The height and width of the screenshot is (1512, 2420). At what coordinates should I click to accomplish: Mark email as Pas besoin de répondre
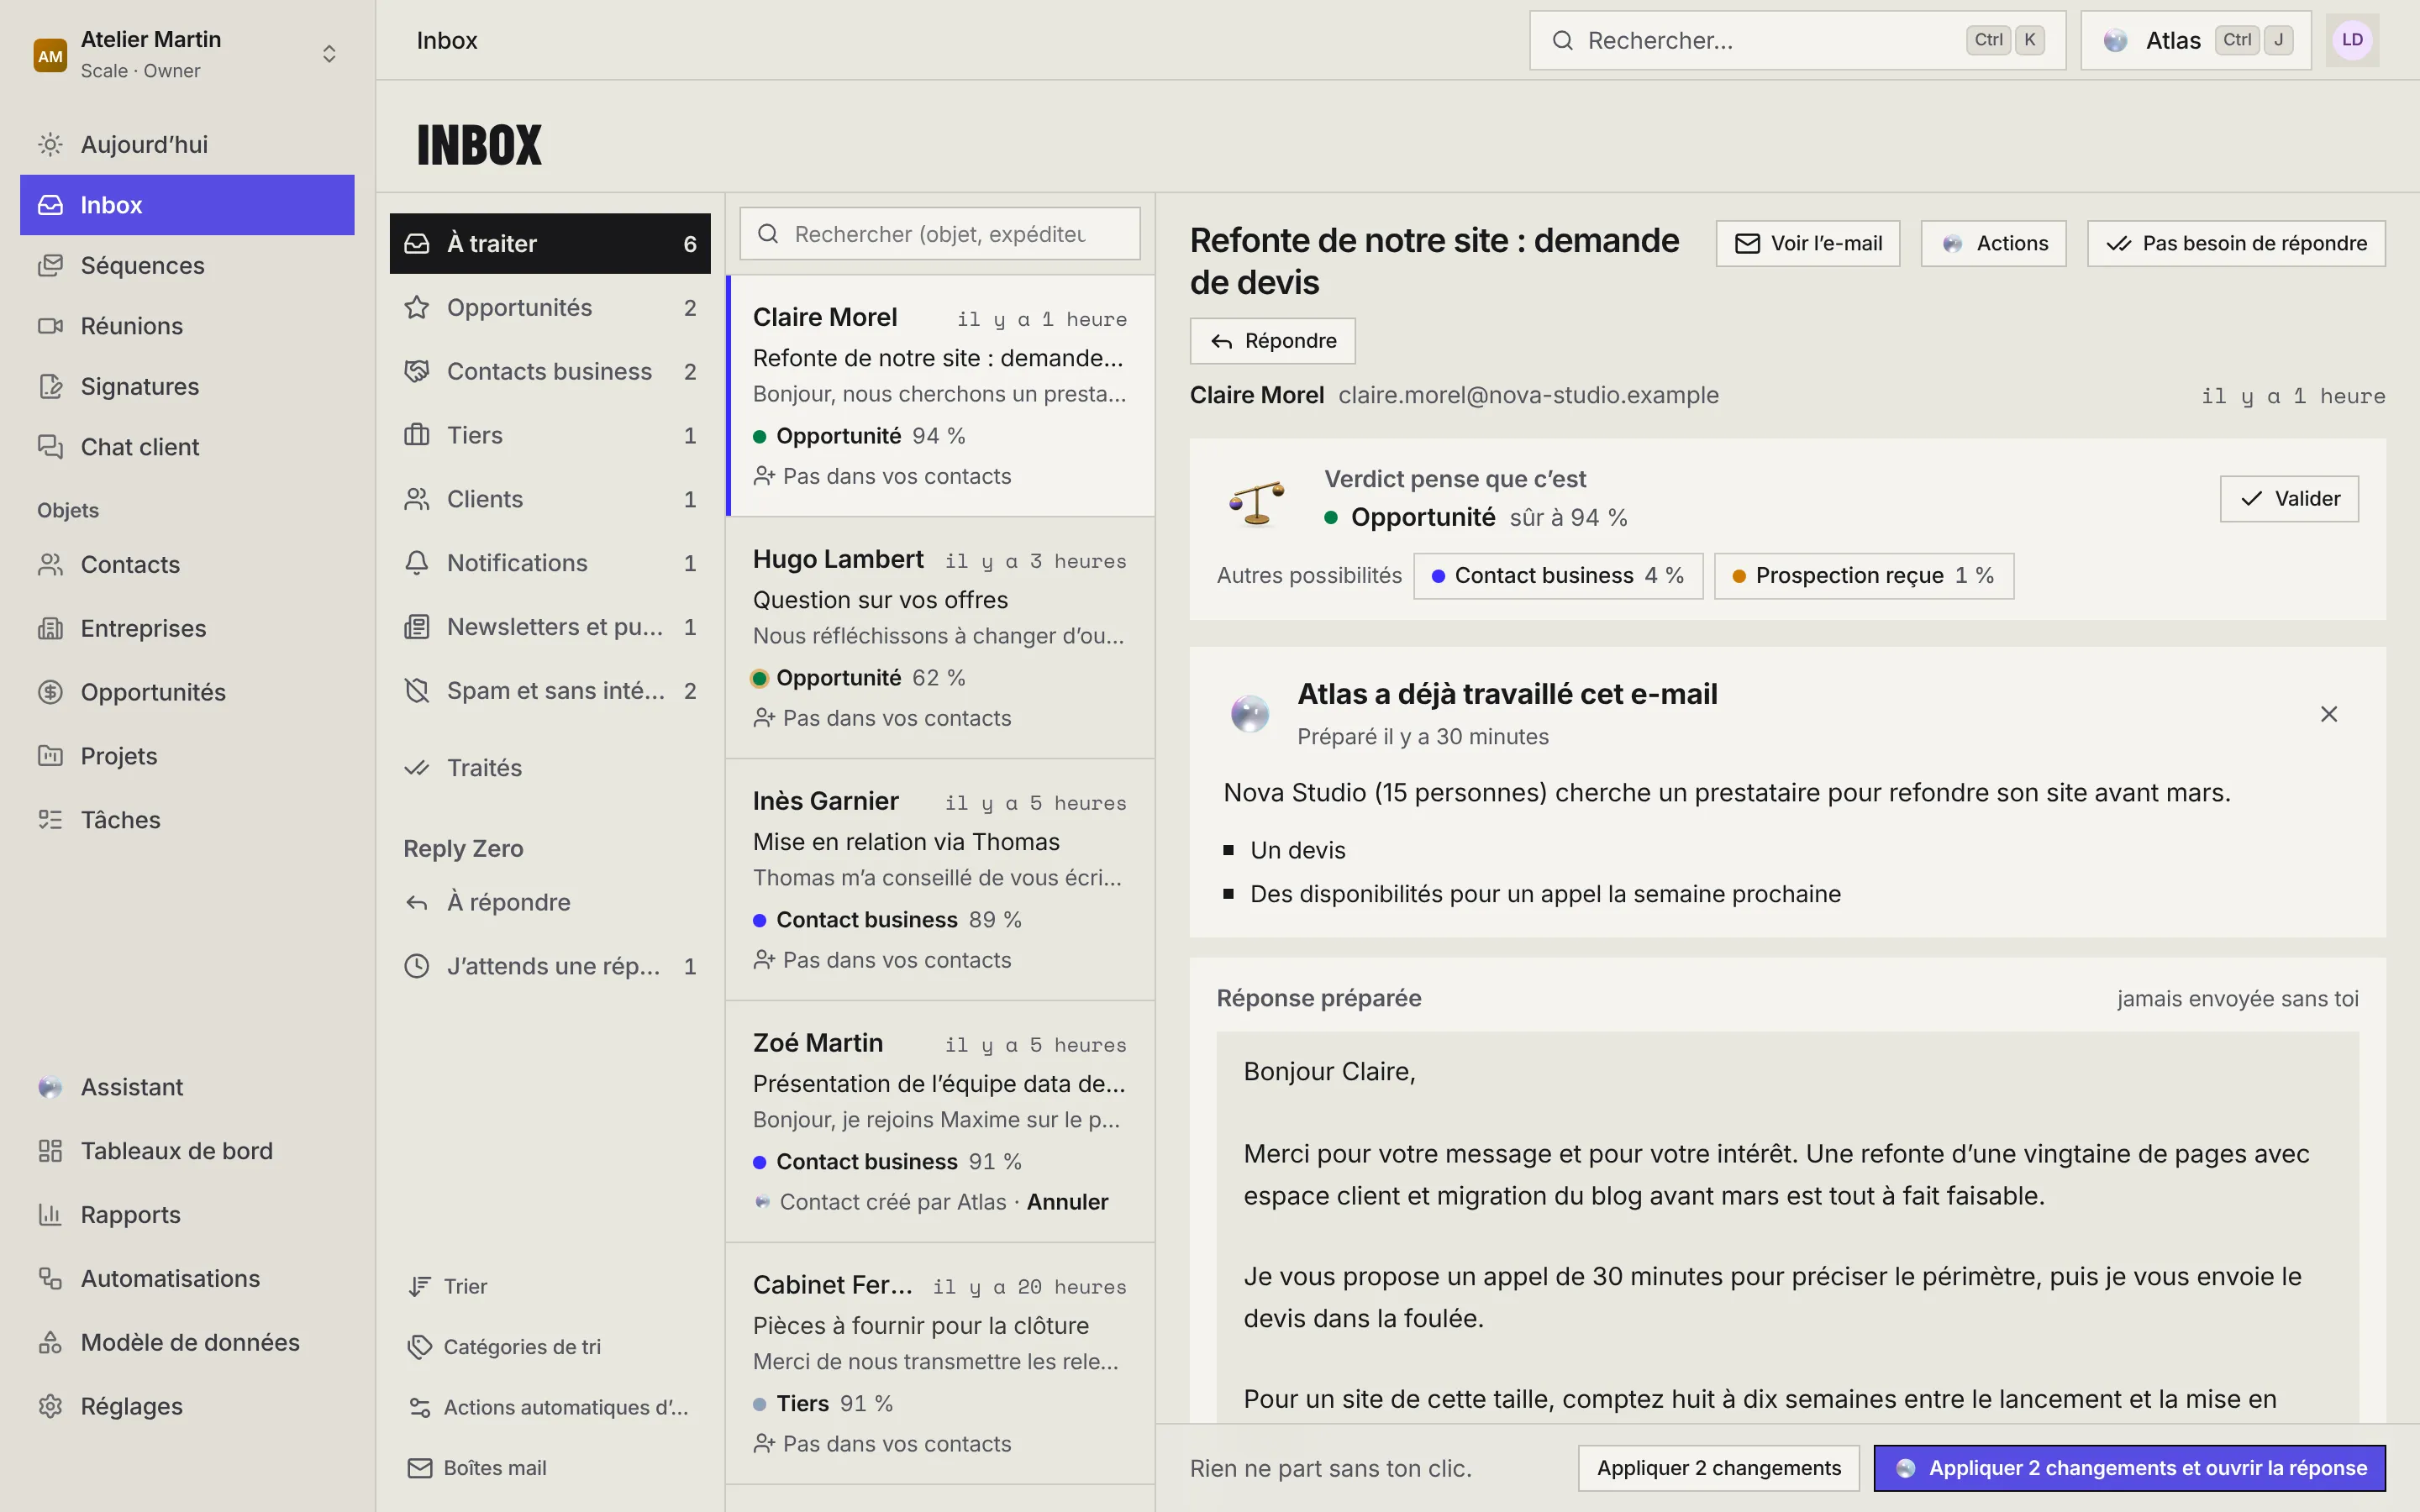(x=2236, y=244)
